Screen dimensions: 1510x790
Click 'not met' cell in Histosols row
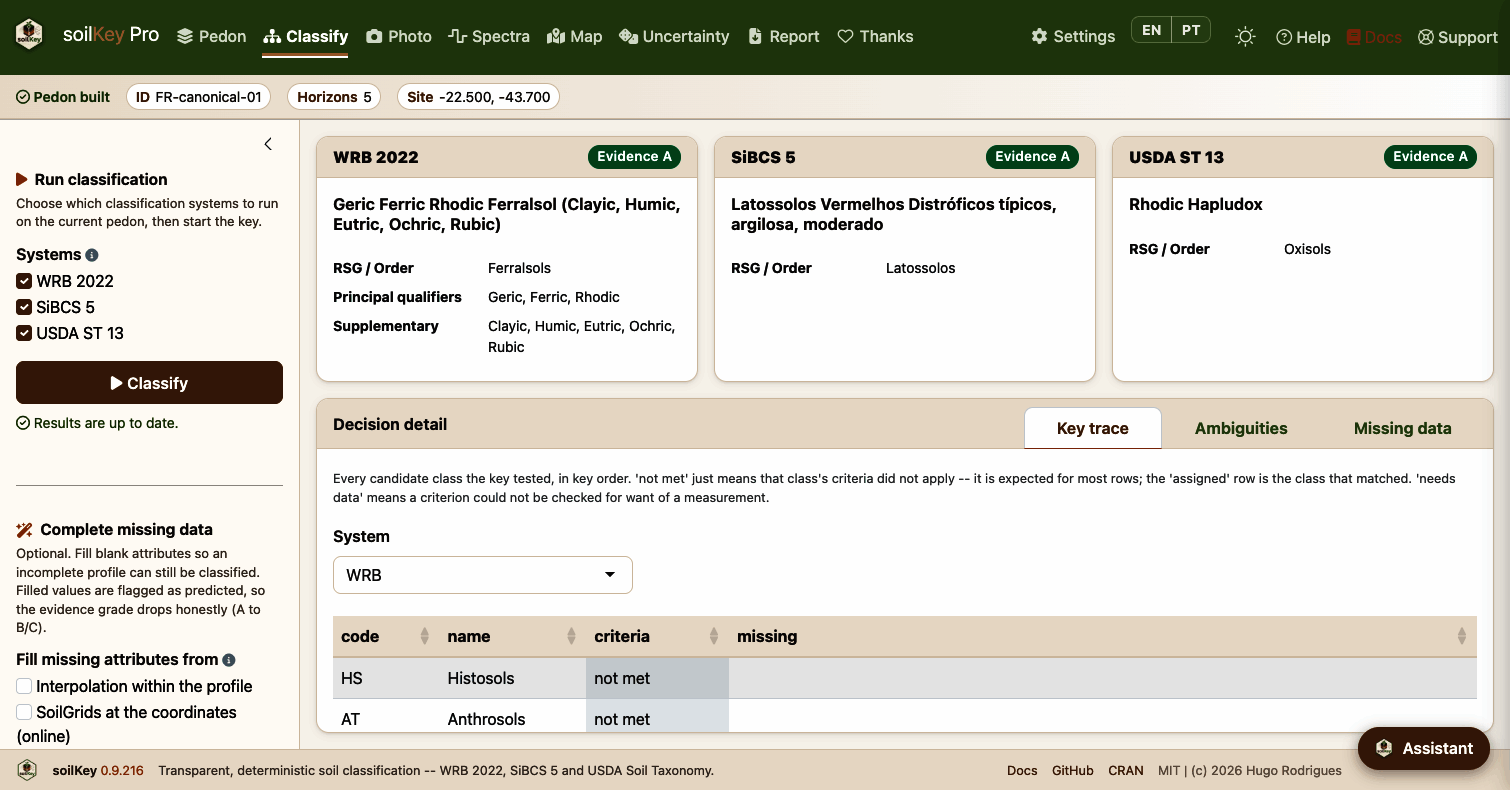tap(657, 678)
